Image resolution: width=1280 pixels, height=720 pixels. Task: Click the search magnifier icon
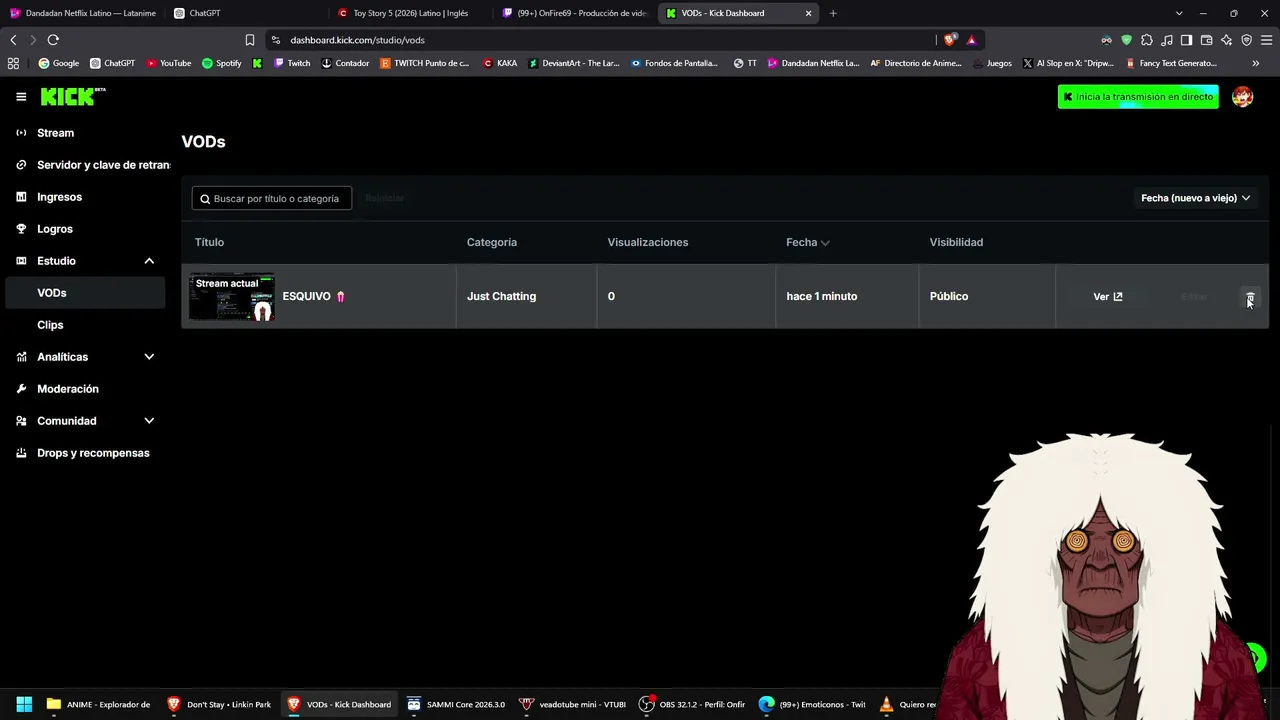tap(205, 199)
